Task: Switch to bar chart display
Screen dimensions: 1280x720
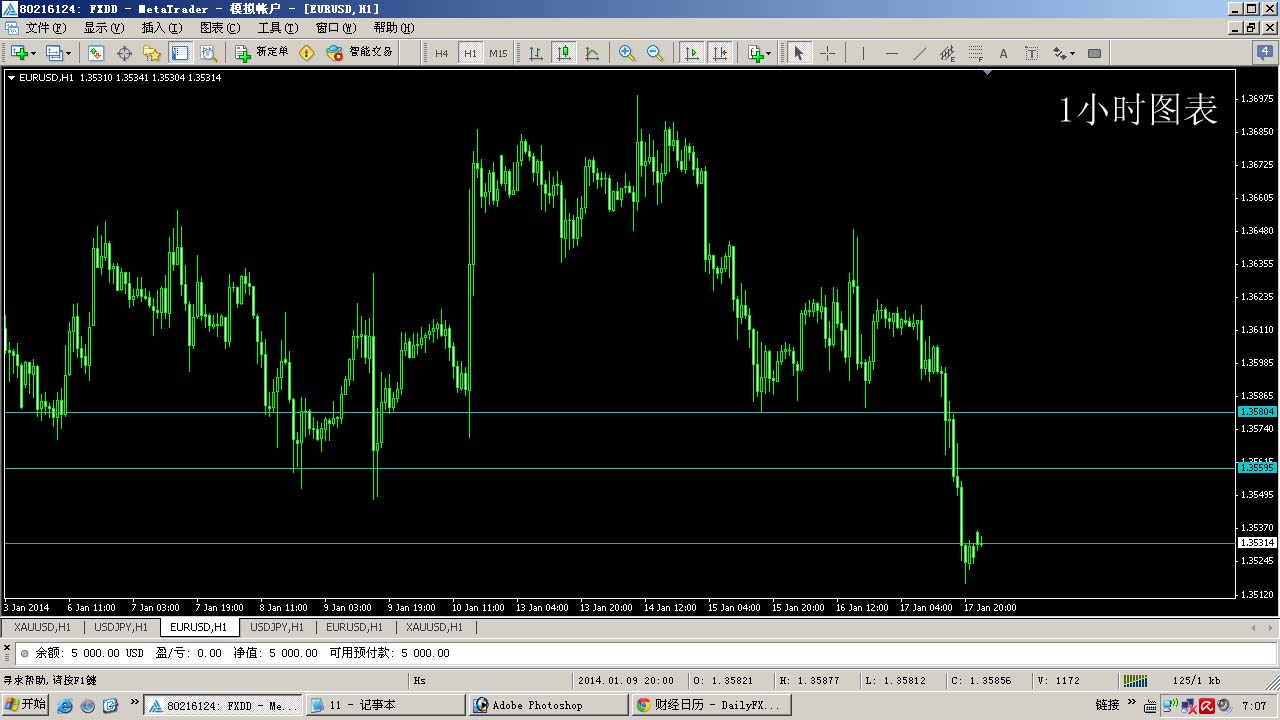Action: pyautogui.click(x=536, y=53)
